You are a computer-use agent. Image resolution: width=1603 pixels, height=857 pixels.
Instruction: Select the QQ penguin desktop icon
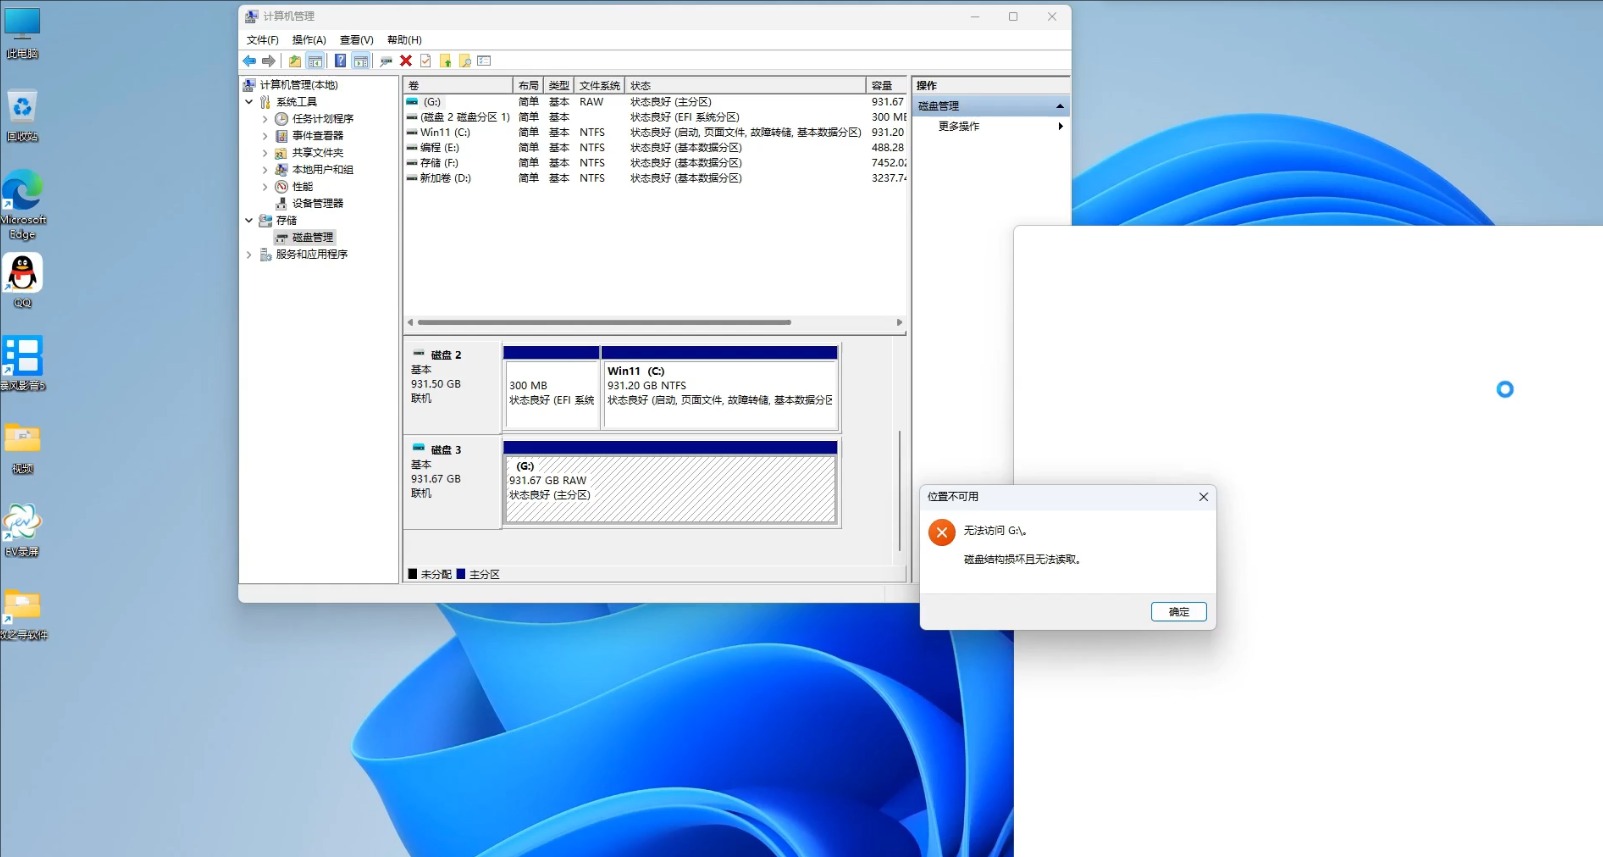click(x=22, y=281)
